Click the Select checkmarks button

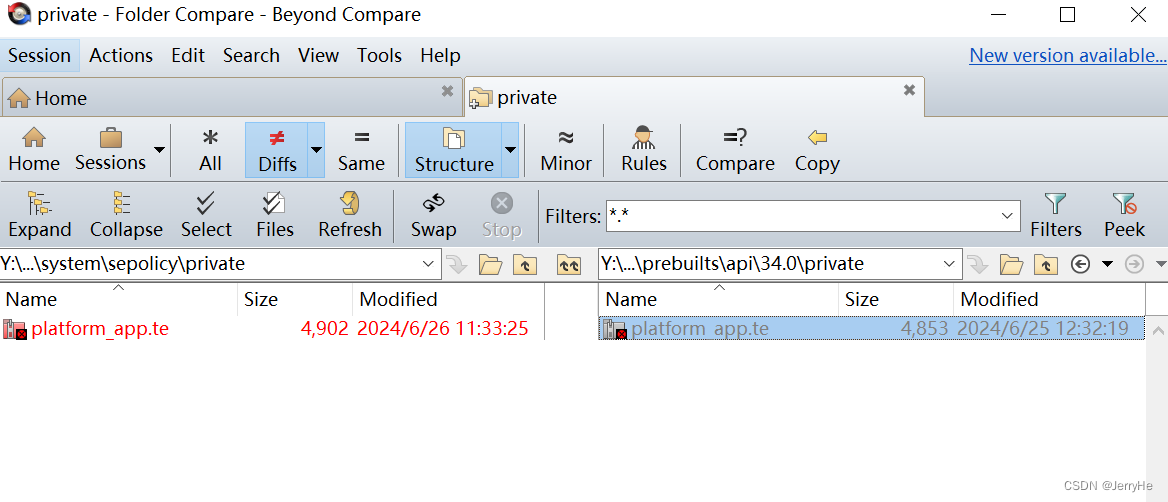click(x=206, y=215)
